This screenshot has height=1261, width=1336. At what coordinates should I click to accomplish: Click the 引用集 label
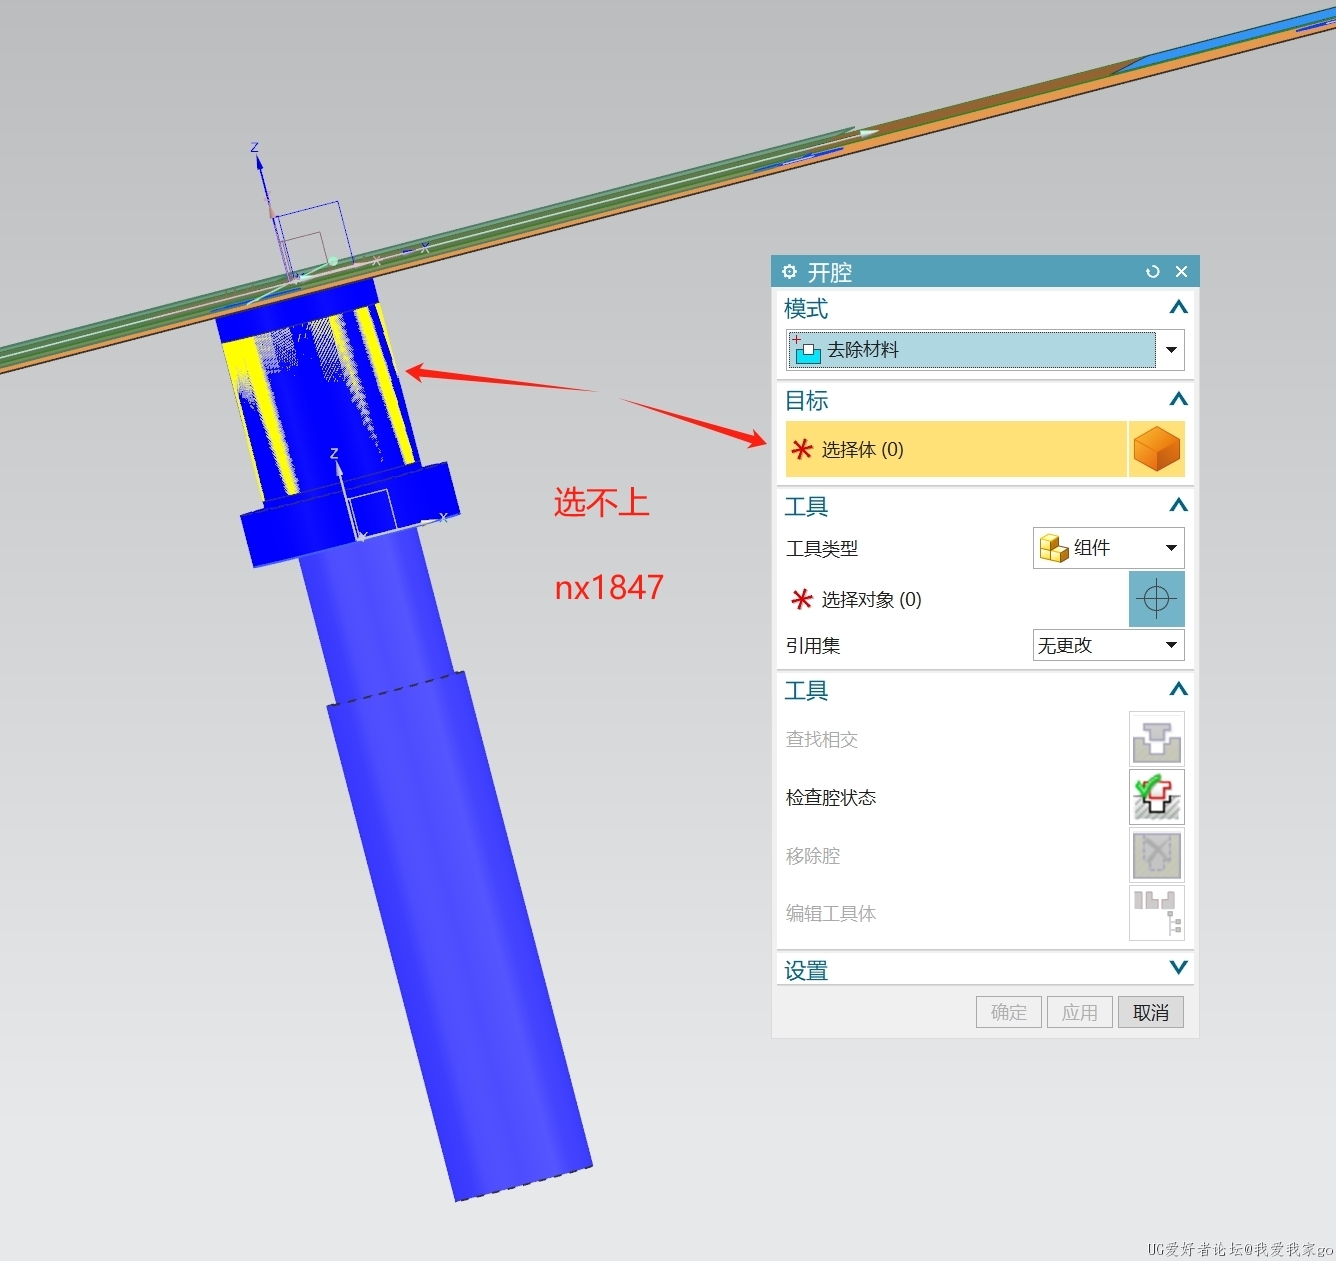813,646
